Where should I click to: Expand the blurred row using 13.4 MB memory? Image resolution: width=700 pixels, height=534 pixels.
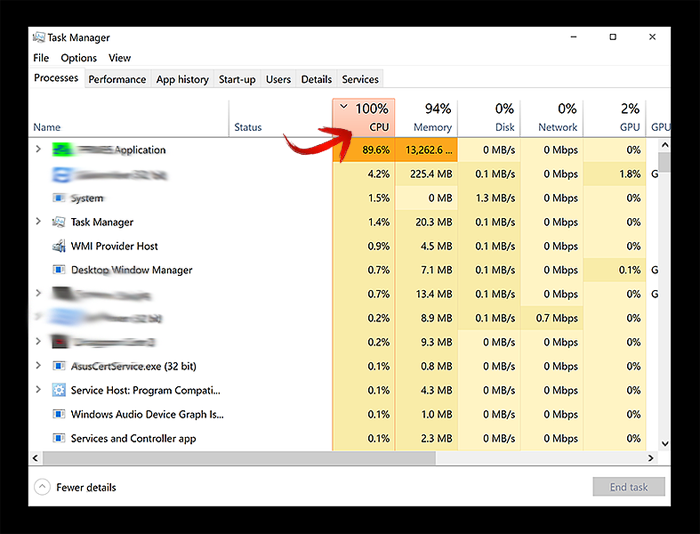[x=38, y=293]
